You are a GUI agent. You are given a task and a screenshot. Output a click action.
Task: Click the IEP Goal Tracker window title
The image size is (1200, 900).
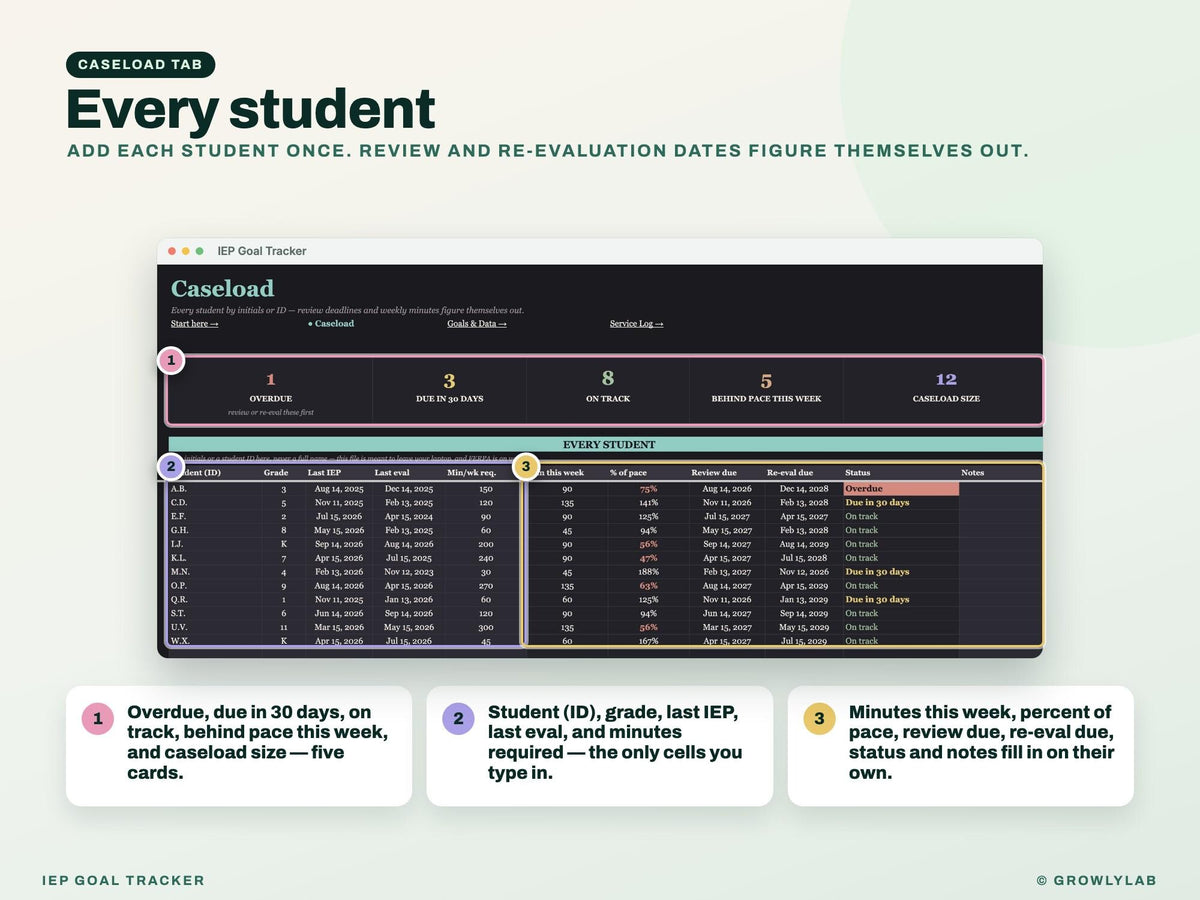click(x=262, y=251)
